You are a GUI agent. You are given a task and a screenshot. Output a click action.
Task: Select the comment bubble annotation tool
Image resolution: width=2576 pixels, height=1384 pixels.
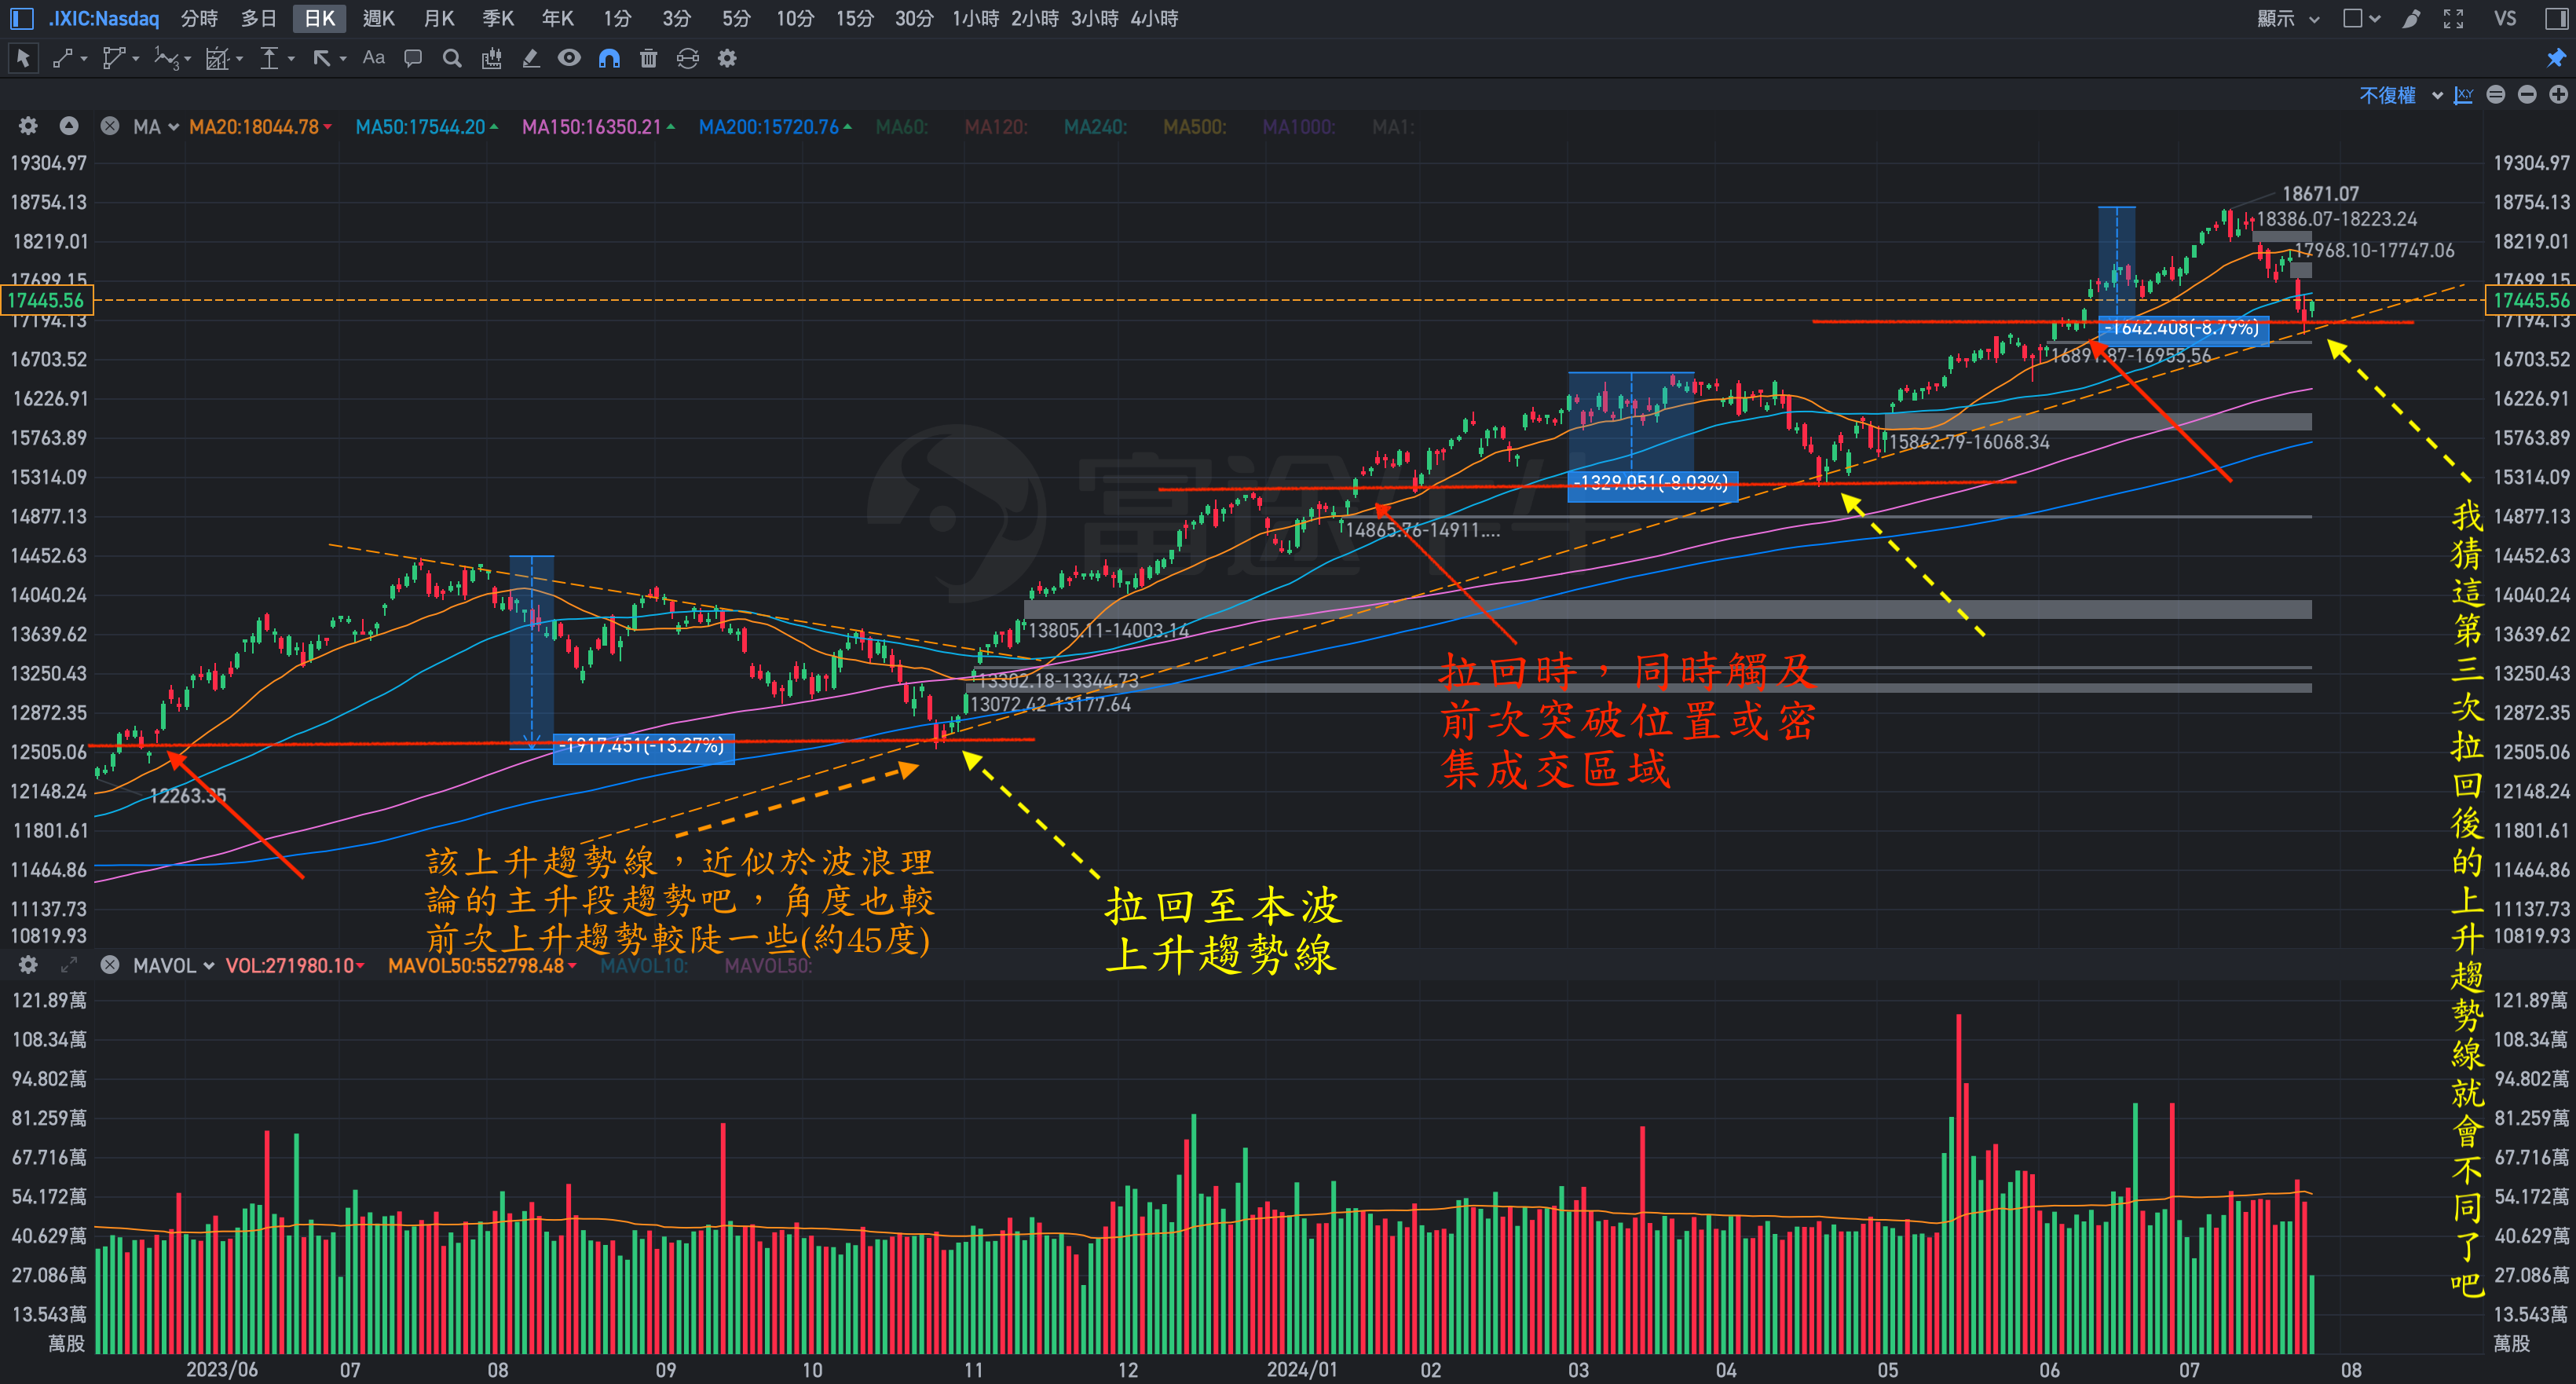coord(412,58)
